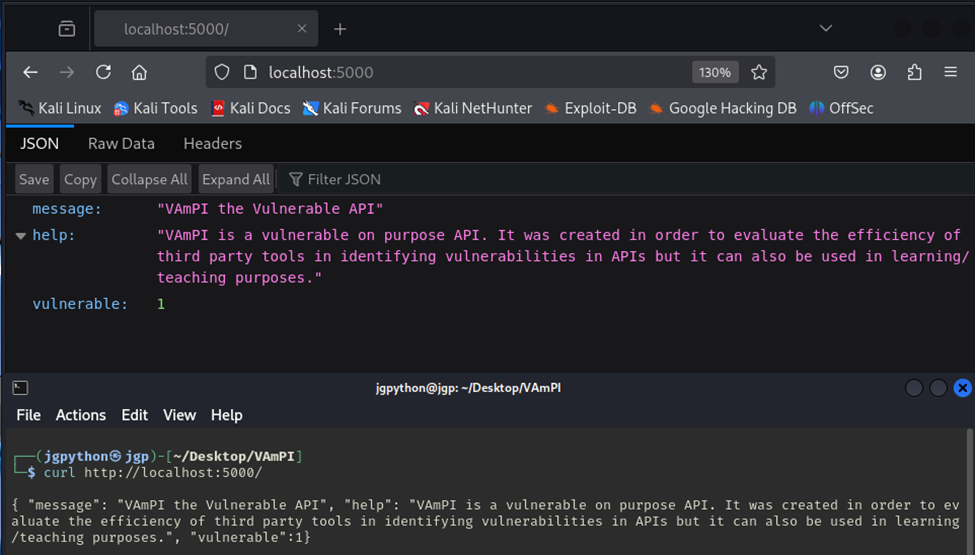The height and width of the screenshot is (555, 975).
Task: Open the Pocket save icon
Action: [841, 72]
